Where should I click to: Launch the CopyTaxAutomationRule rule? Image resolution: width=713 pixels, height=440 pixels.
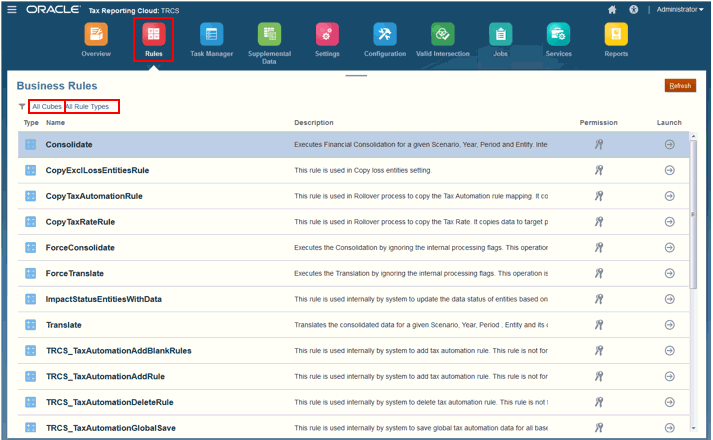coord(669,196)
